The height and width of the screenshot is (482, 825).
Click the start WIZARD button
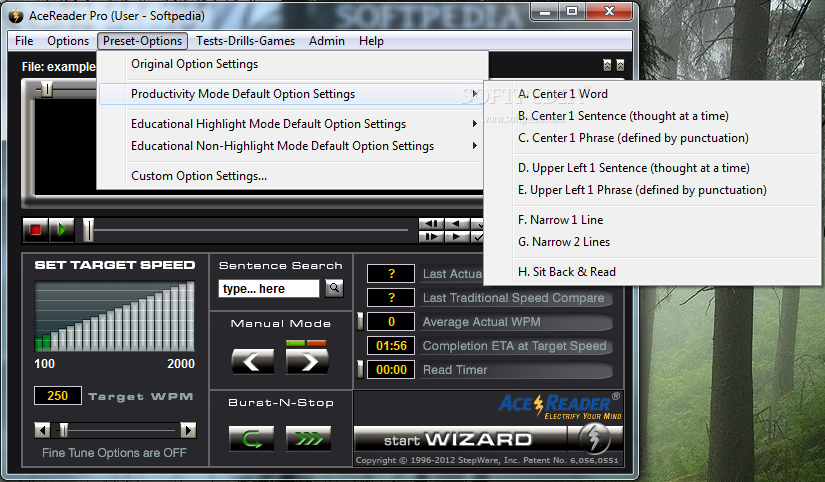pos(460,439)
